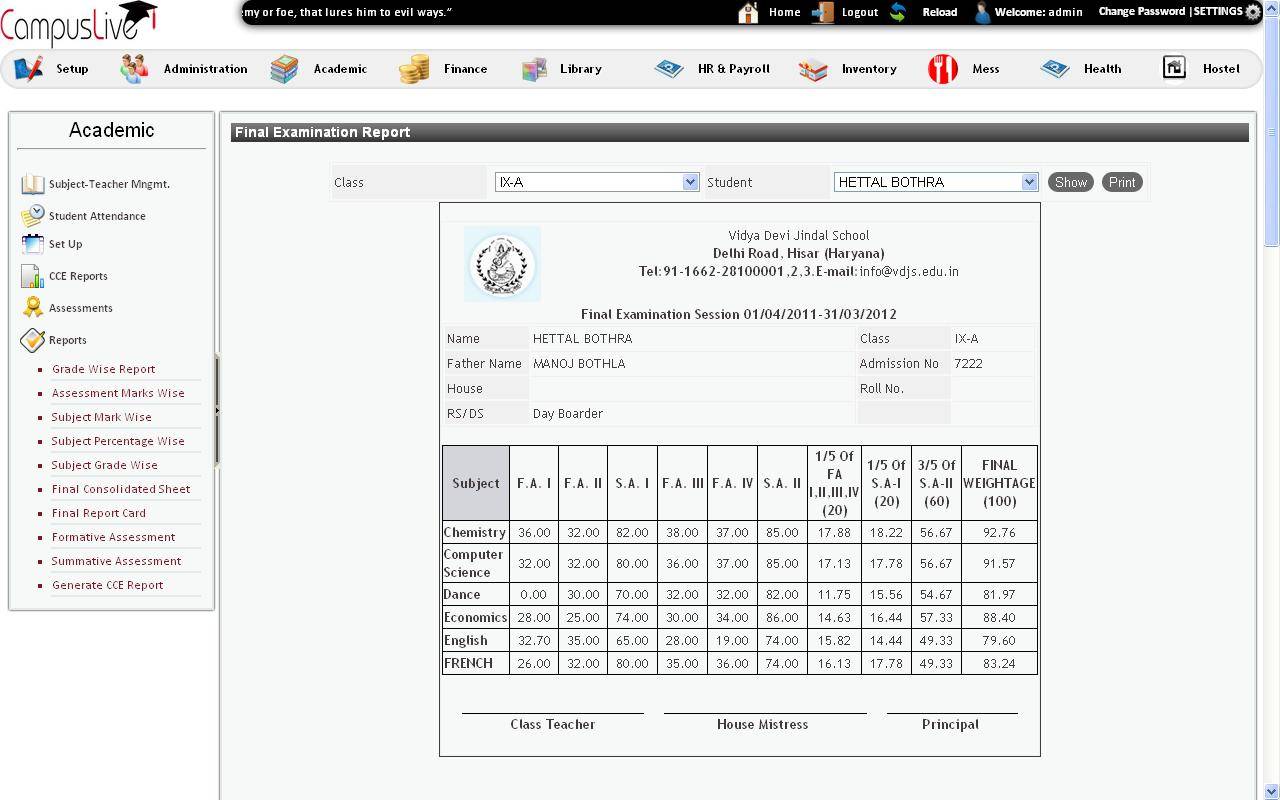The height and width of the screenshot is (800, 1280).
Task: Click the Assessments ribbon icon
Action: [x=33, y=307]
